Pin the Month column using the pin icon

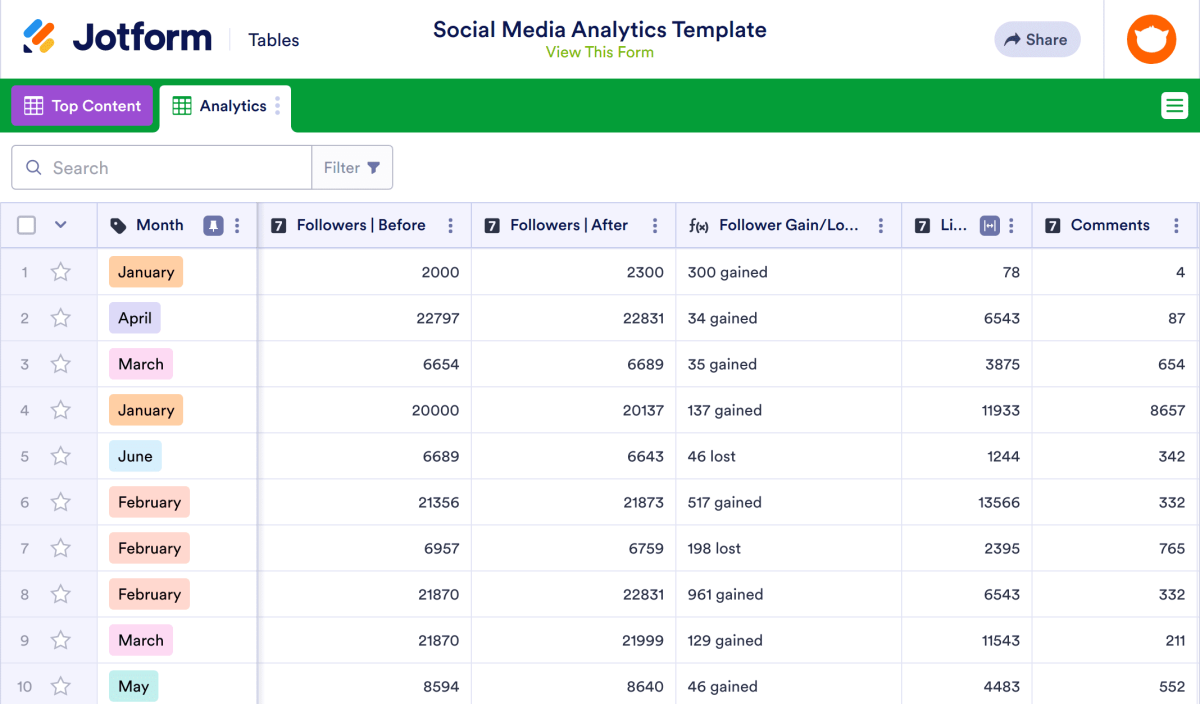click(x=213, y=225)
